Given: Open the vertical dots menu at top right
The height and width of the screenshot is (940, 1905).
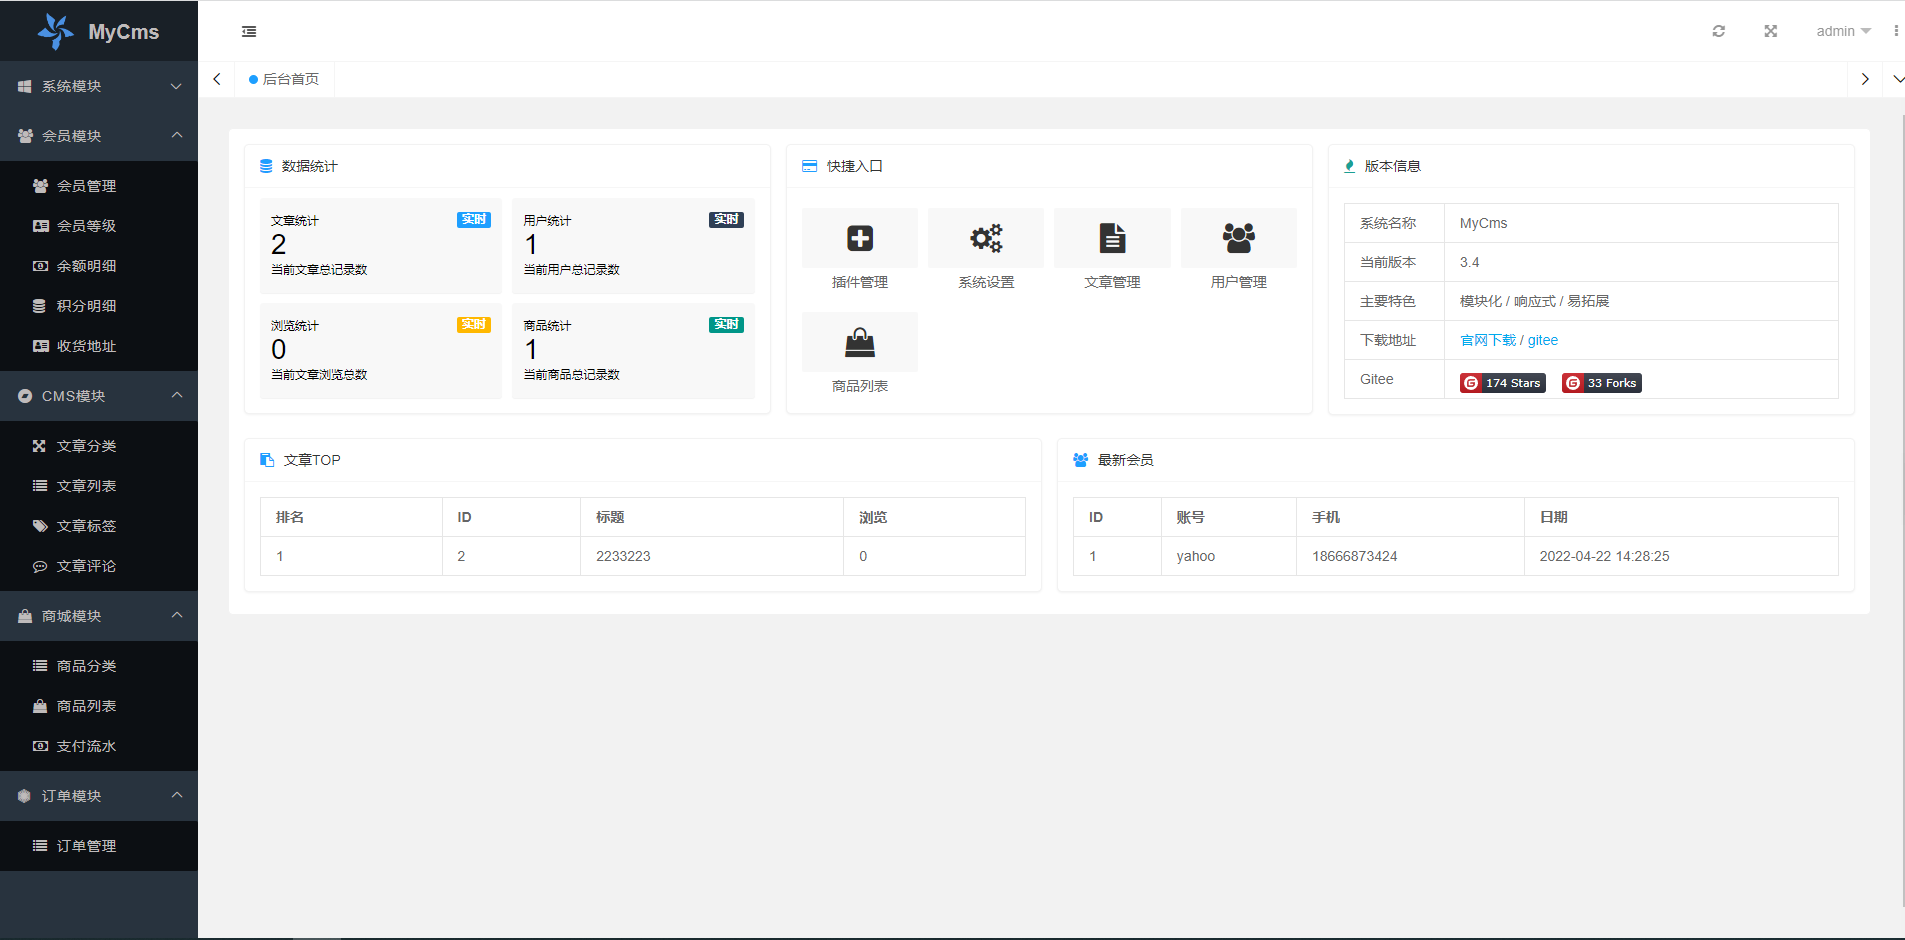Looking at the screenshot, I should (x=1897, y=31).
